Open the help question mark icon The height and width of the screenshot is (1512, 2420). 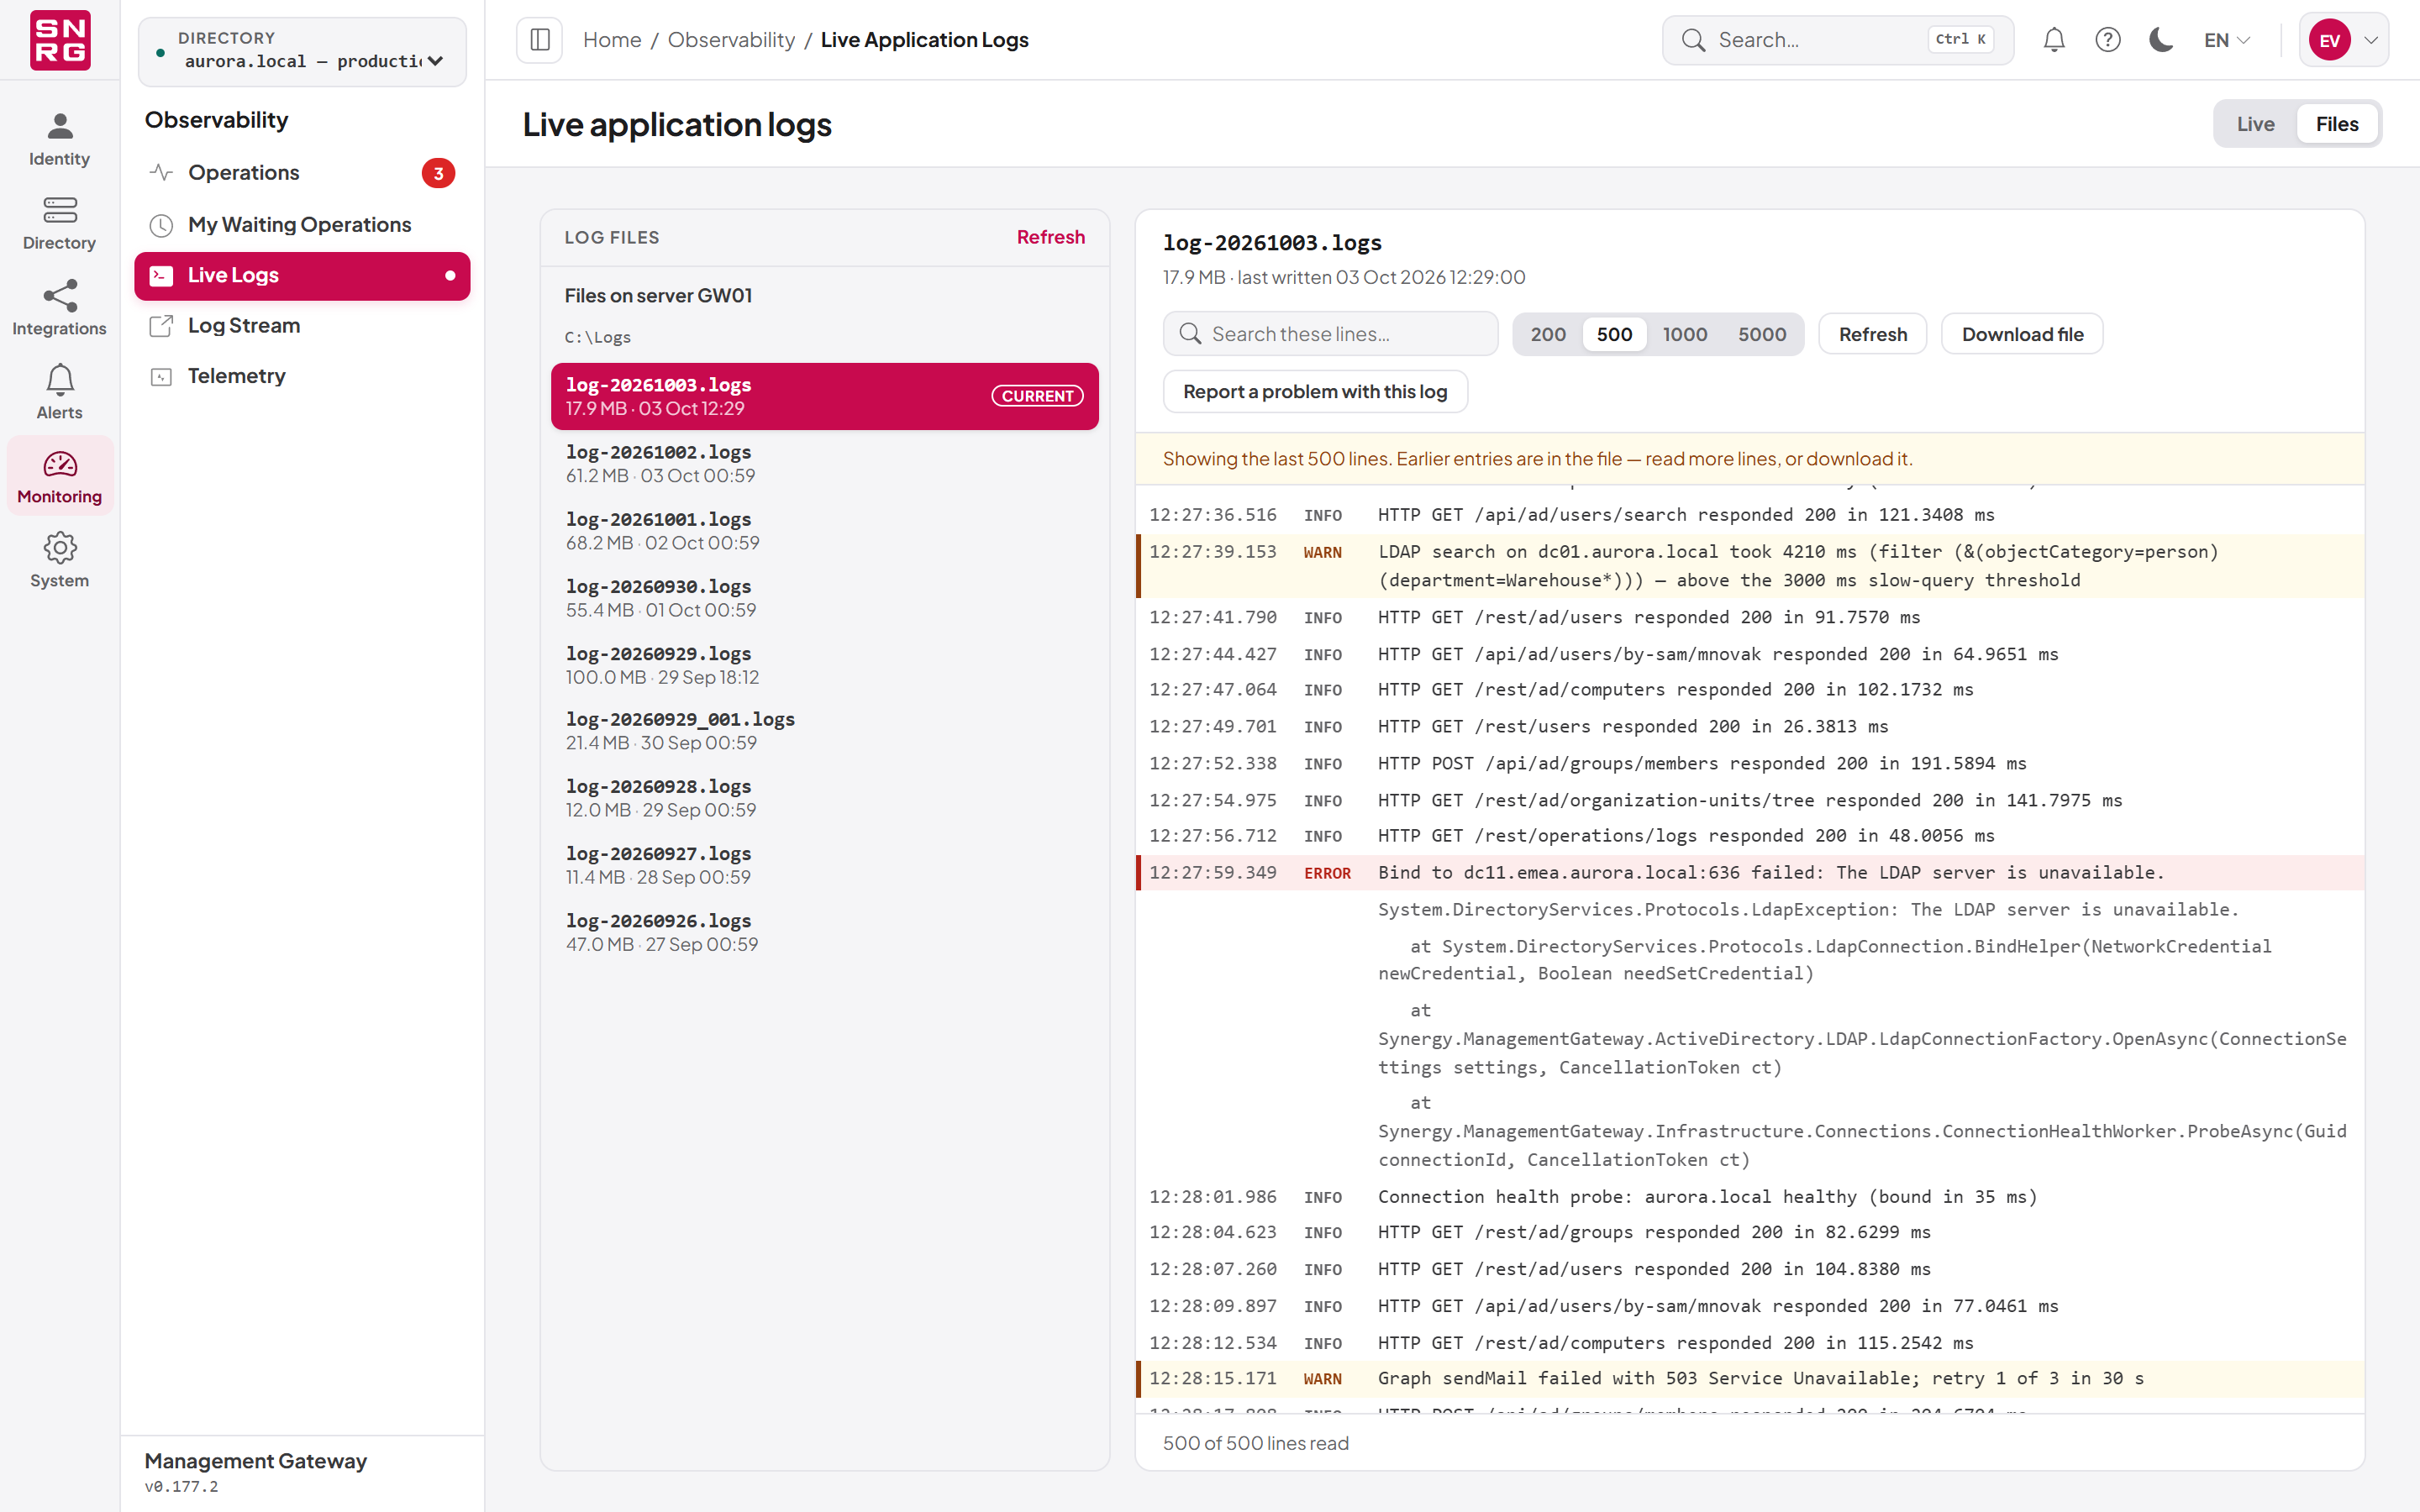coord(2108,40)
